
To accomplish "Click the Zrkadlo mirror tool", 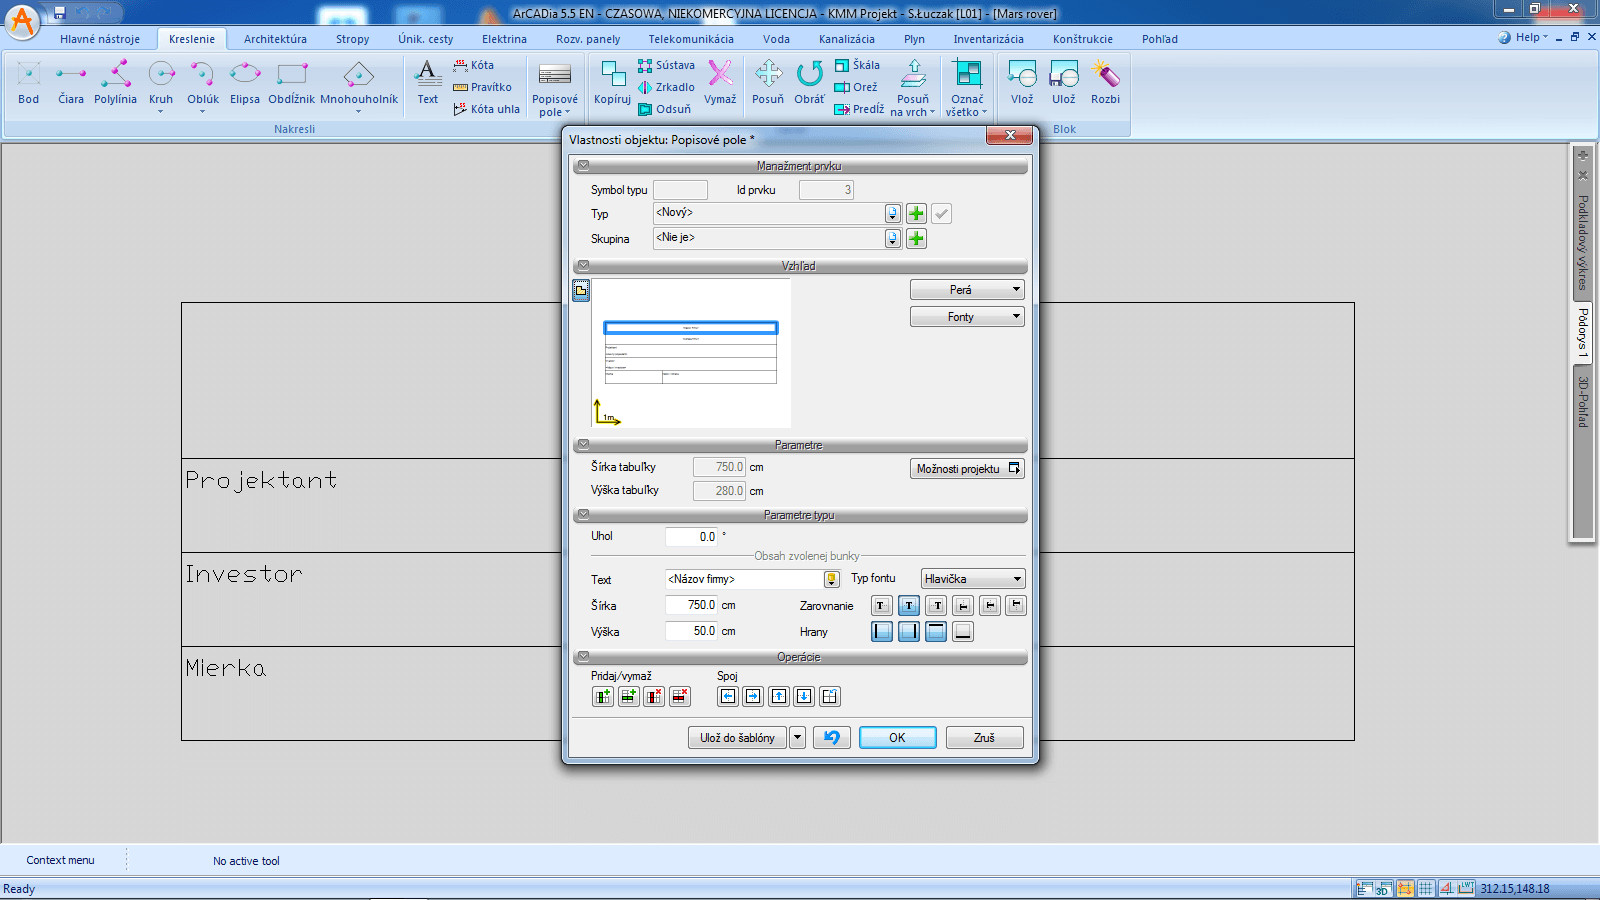I will 666,87.
